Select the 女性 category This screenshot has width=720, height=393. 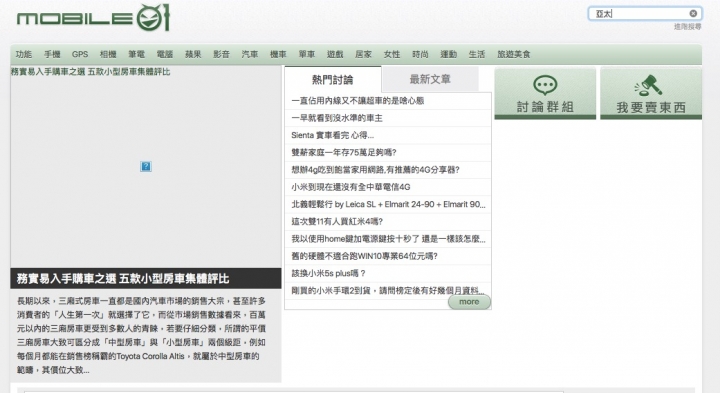coord(392,54)
